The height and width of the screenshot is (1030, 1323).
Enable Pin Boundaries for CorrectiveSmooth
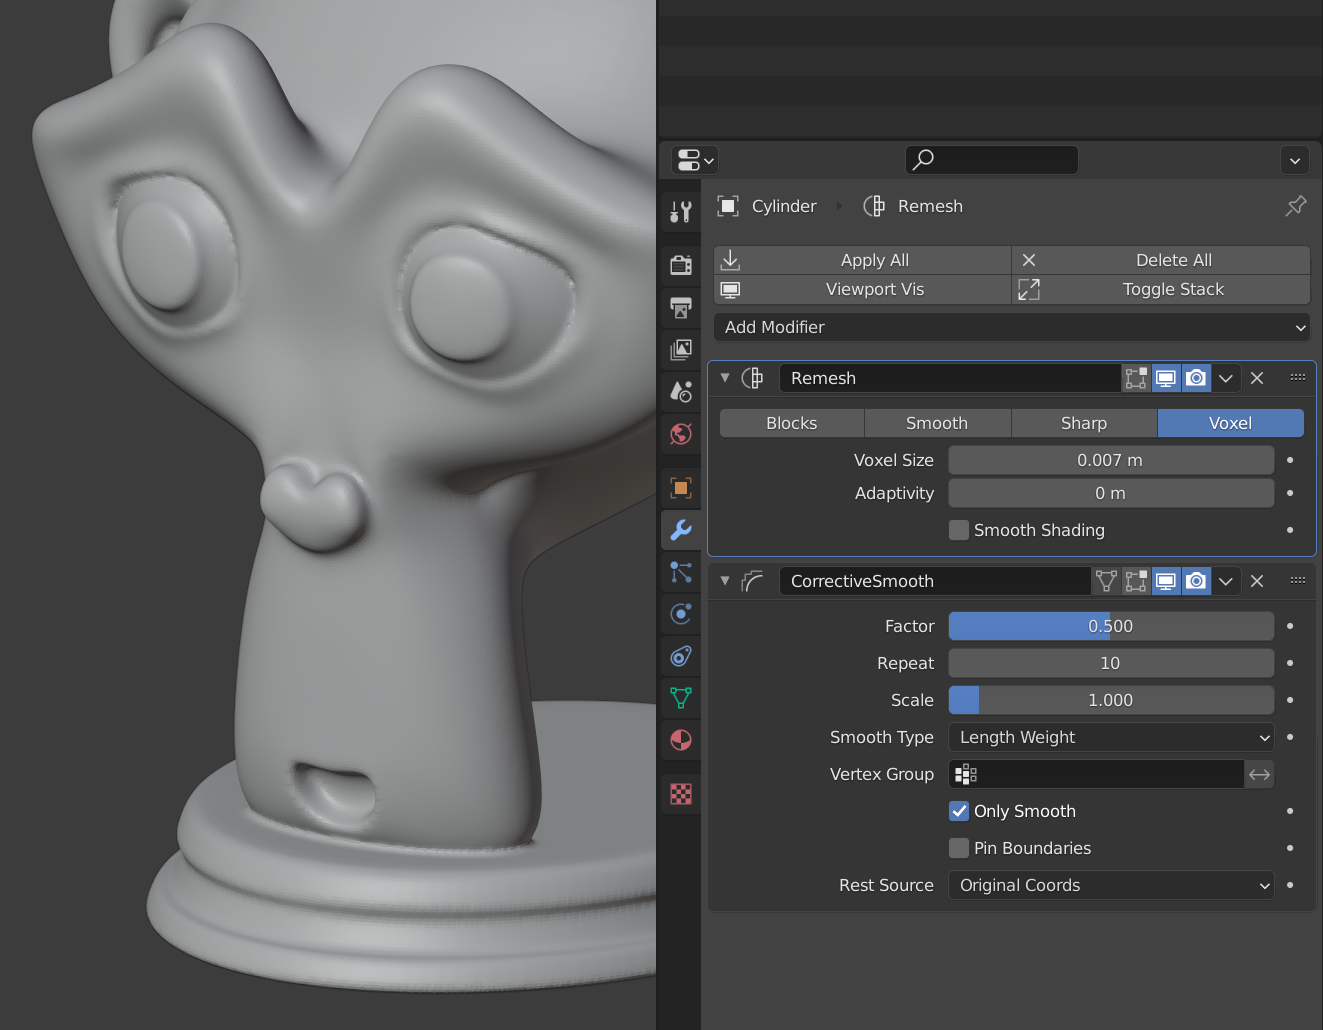tap(959, 848)
